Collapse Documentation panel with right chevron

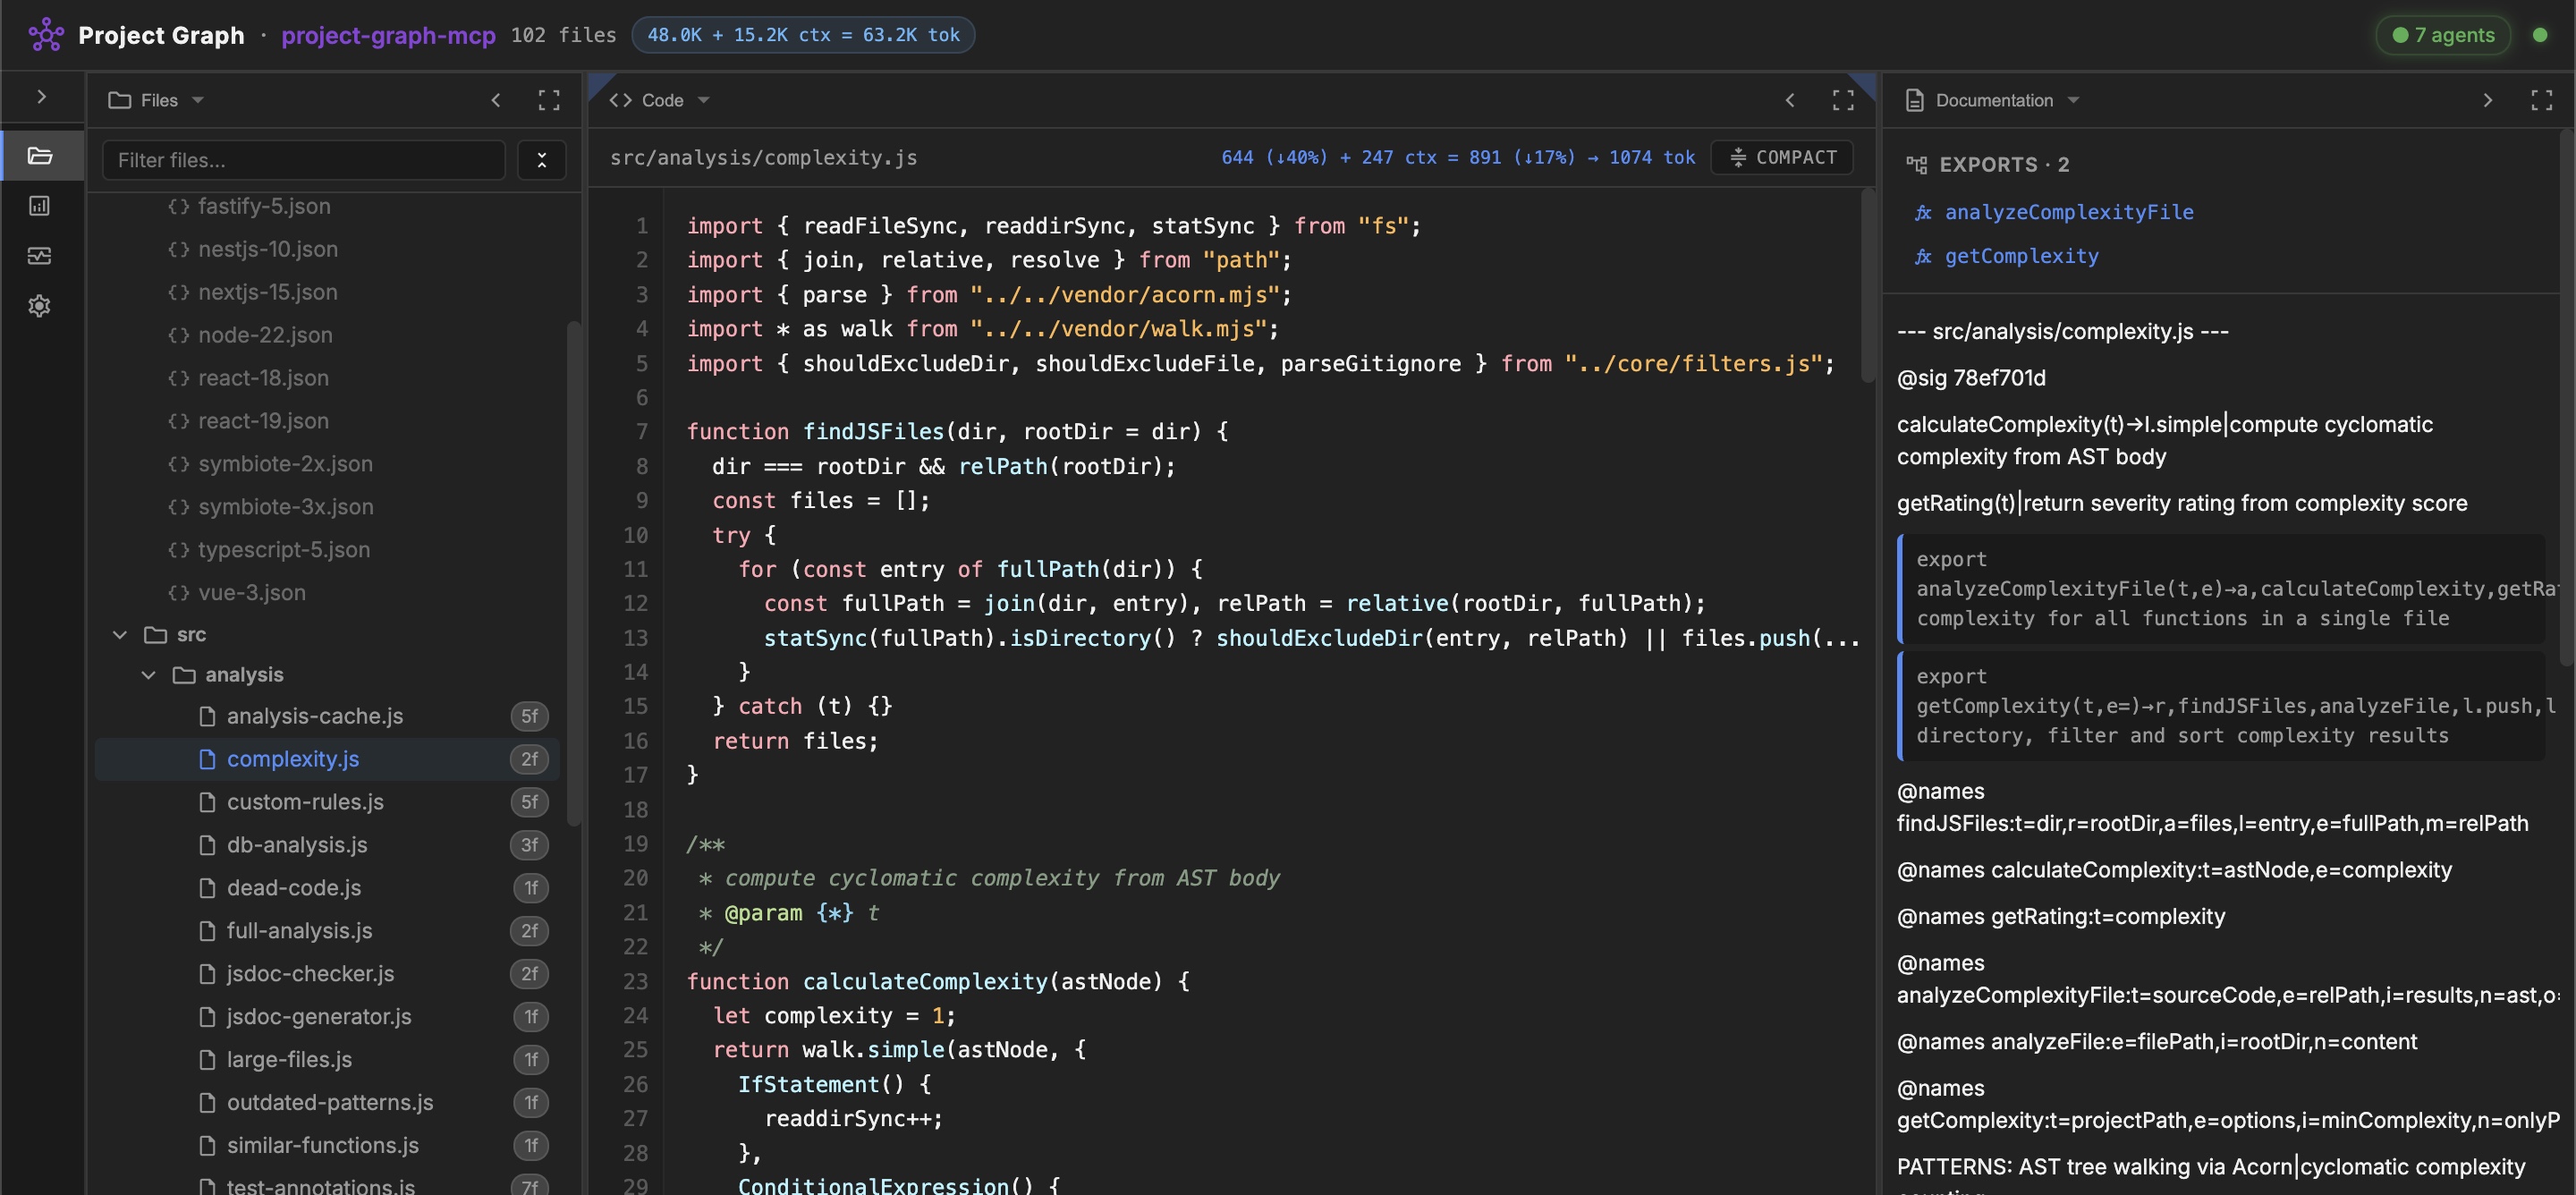tap(2488, 100)
